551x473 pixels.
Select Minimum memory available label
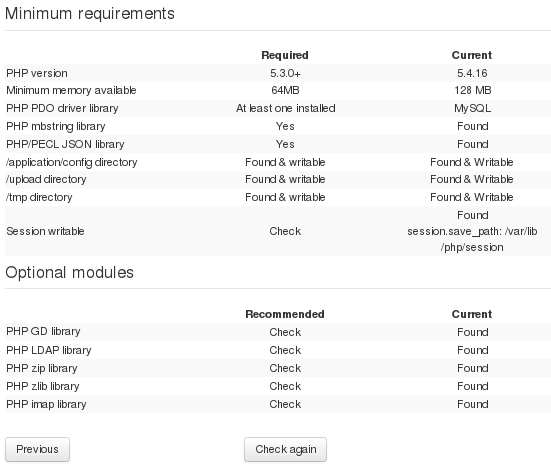(x=71, y=90)
